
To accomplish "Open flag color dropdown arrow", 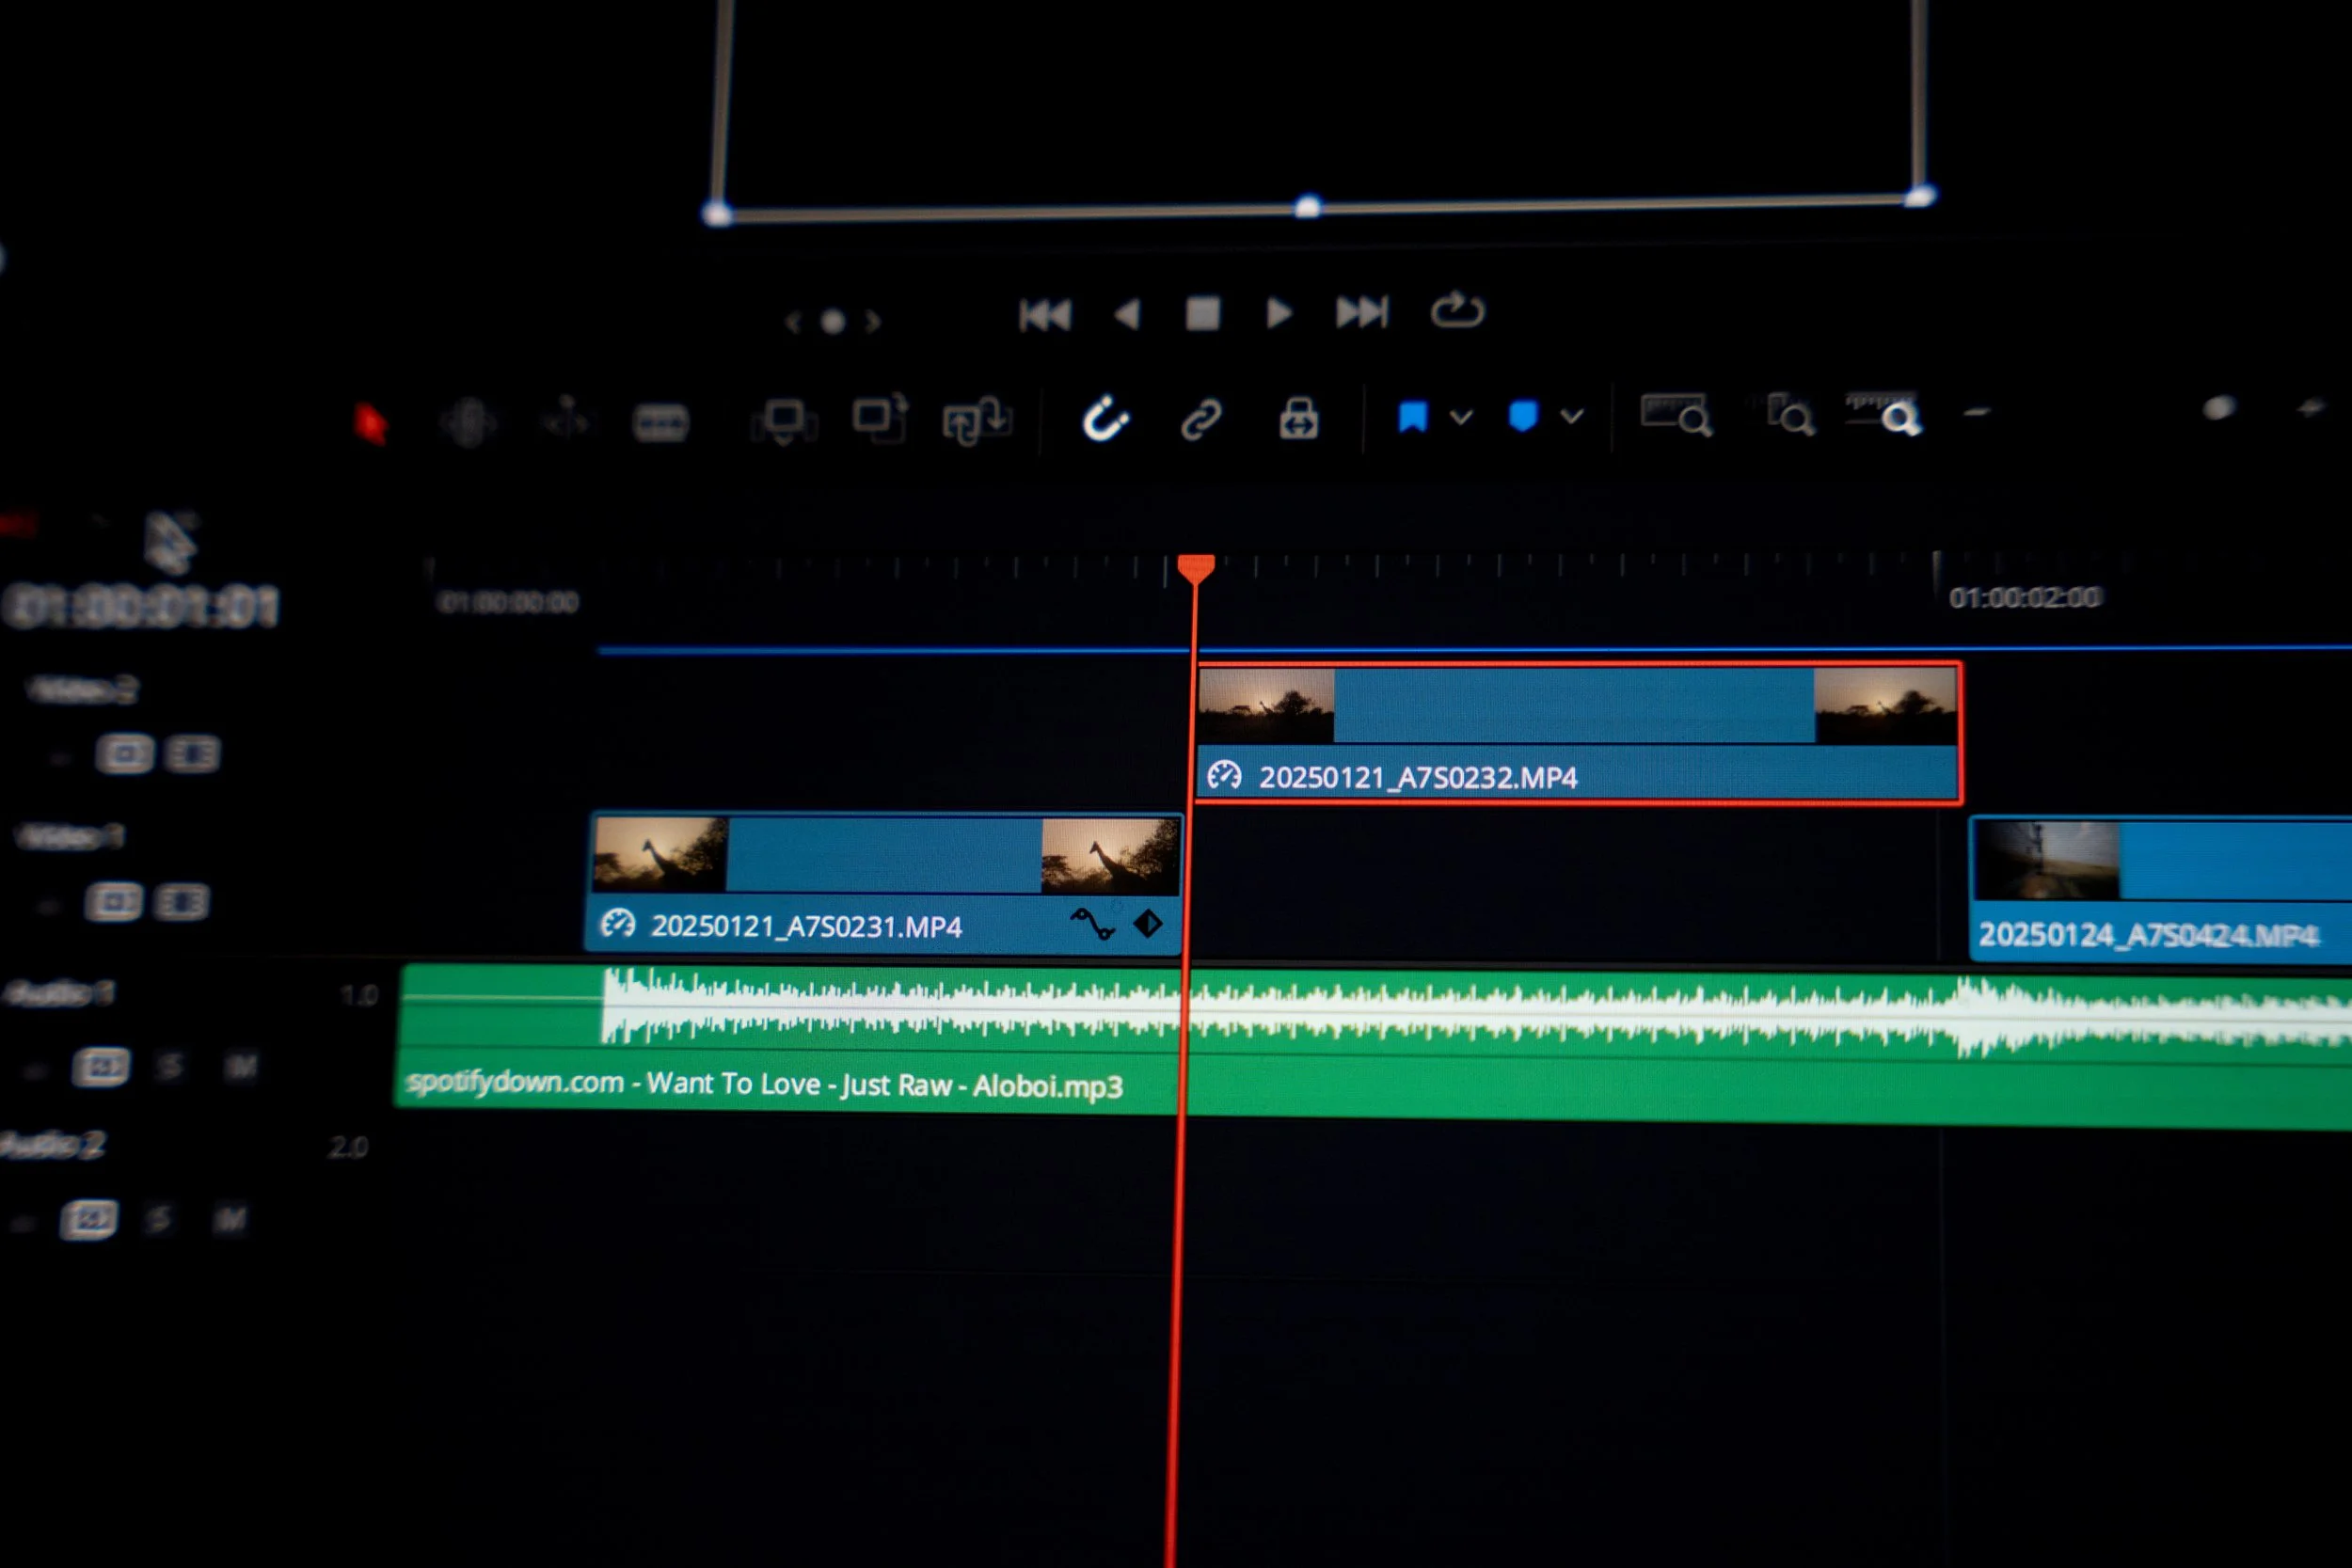I will pyautogui.click(x=1461, y=417).
